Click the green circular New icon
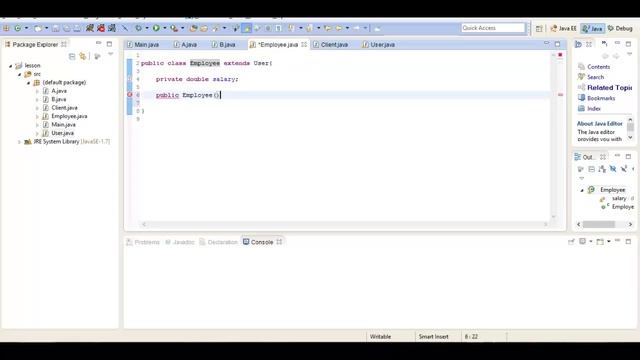Viewport: 640px width, 360px height. click(x=18, y=28)
